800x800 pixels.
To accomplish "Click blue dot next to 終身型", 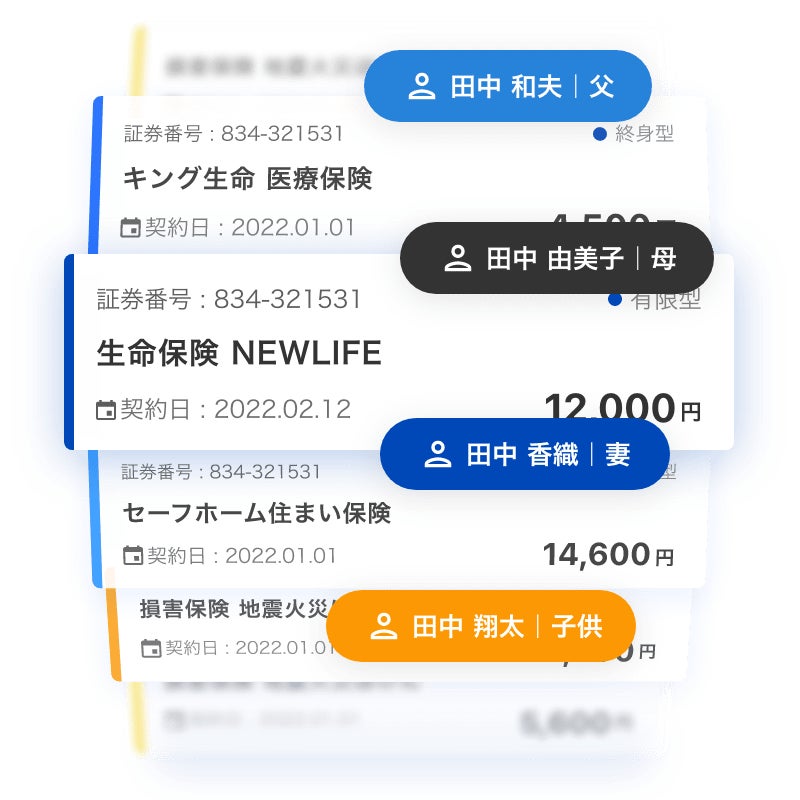I will click(x=600, y=133).
